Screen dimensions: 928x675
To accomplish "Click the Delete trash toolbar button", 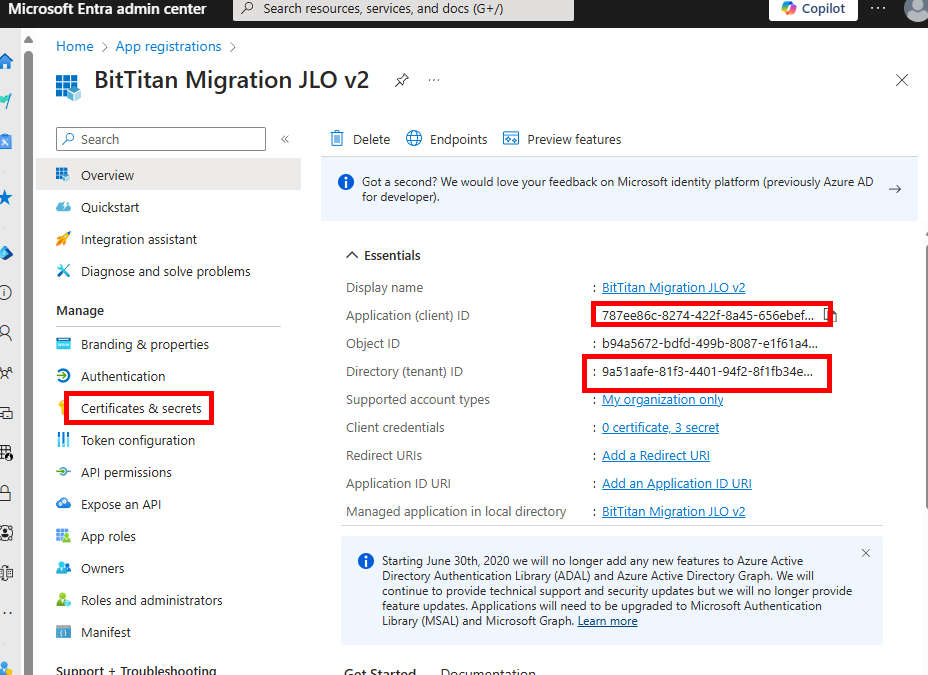I will point(360,139).
